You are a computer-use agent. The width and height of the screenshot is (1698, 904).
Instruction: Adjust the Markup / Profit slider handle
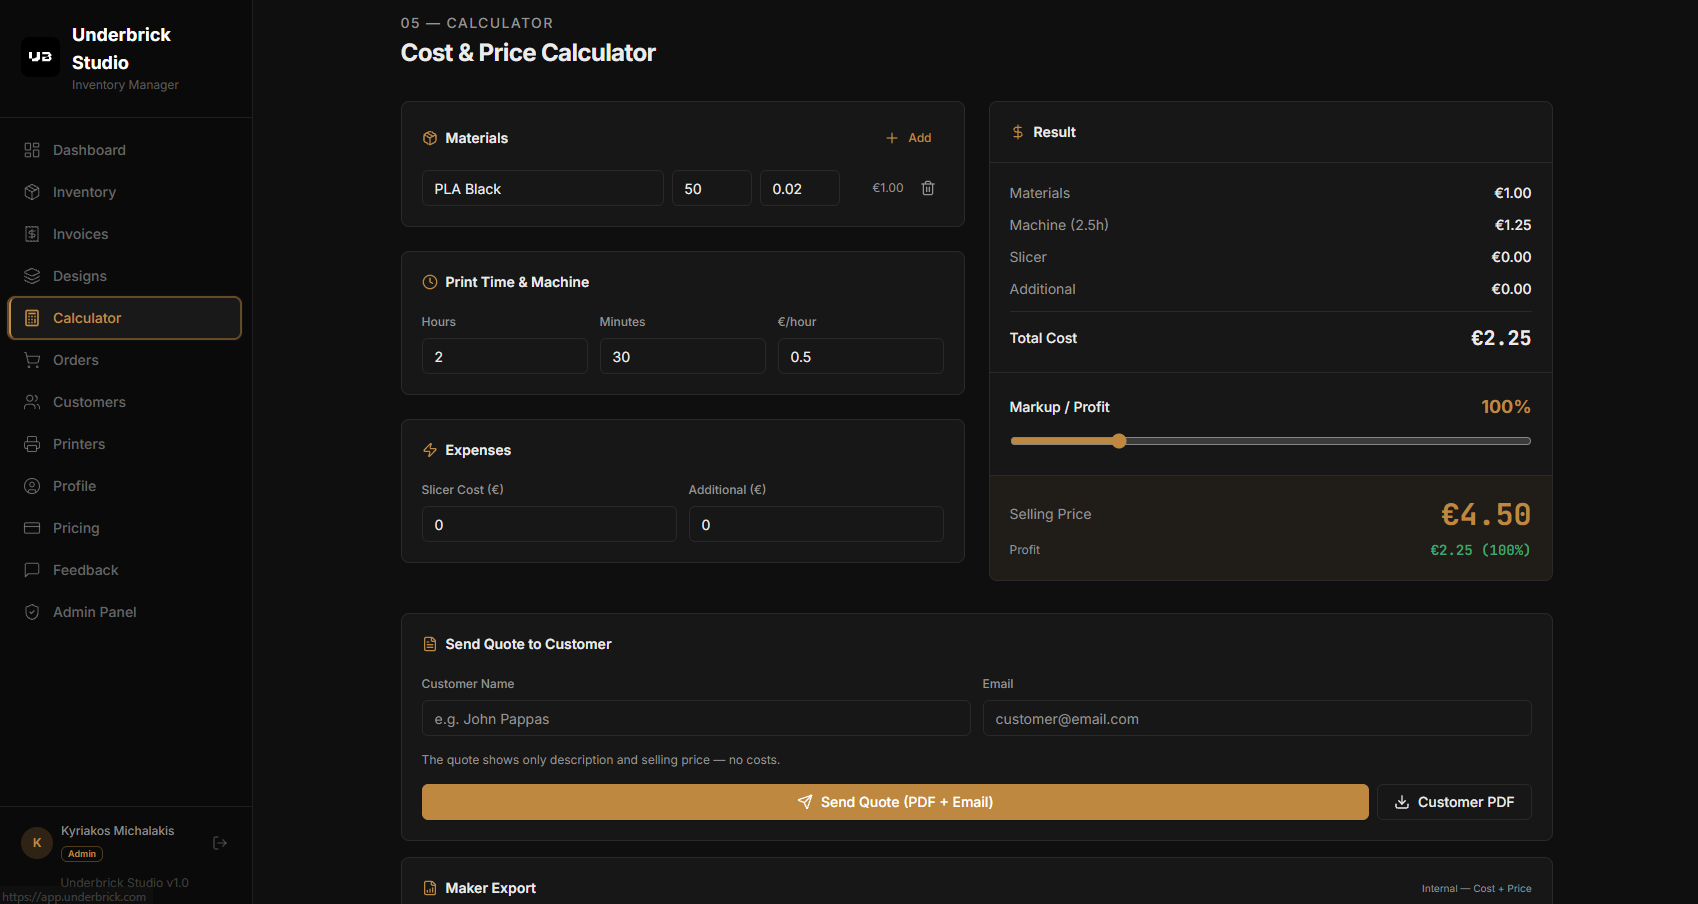tap(1119, 441)
